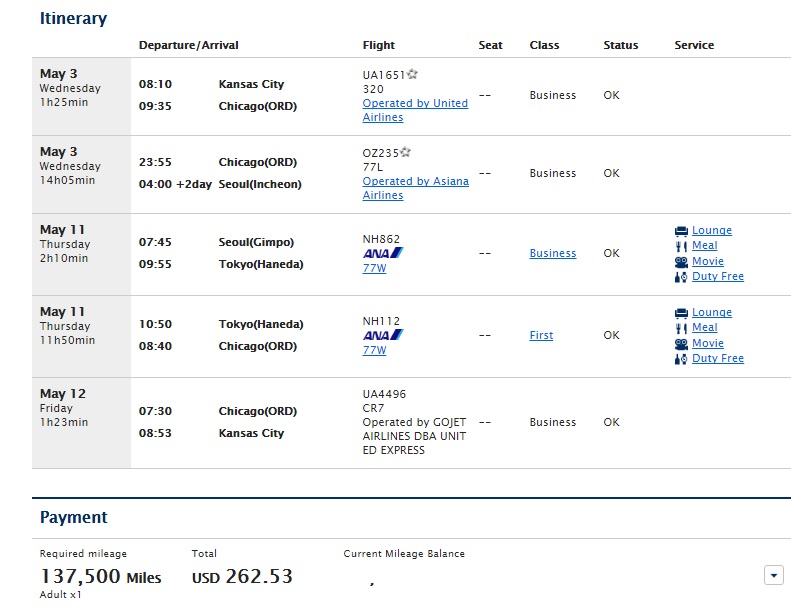Click the Lounge sofa icon for NH862
The width and height of the screenshot is (791, 611).
point(681,231)
